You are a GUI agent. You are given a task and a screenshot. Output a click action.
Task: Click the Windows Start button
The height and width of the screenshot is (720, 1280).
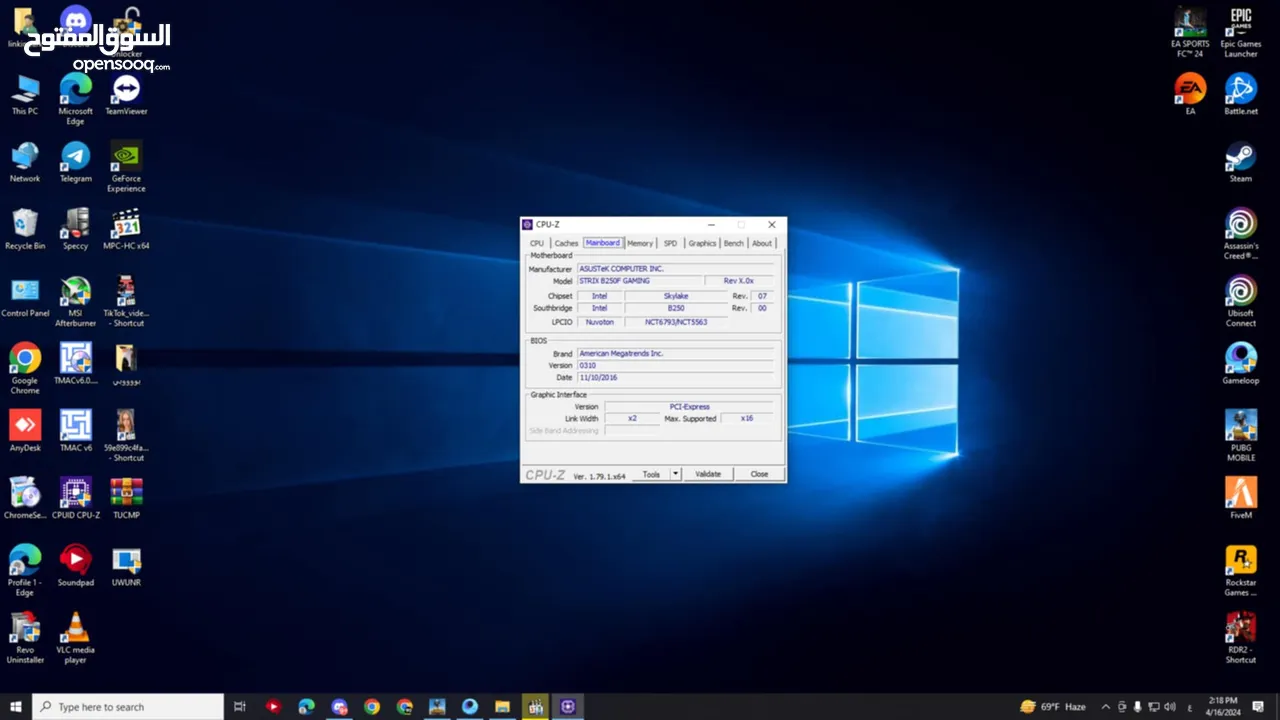pos(16,707)
